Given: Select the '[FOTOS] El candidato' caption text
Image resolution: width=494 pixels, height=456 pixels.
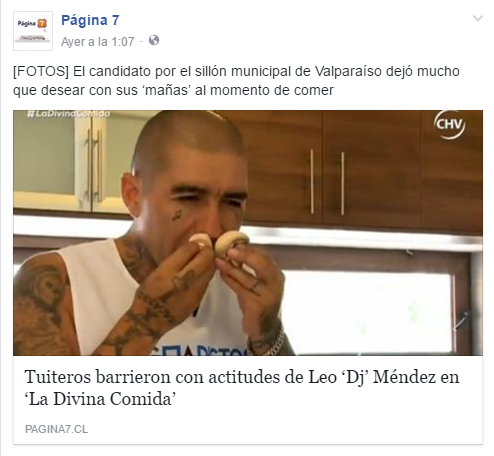Looking at the screenshot, I should tap(236, 81).
